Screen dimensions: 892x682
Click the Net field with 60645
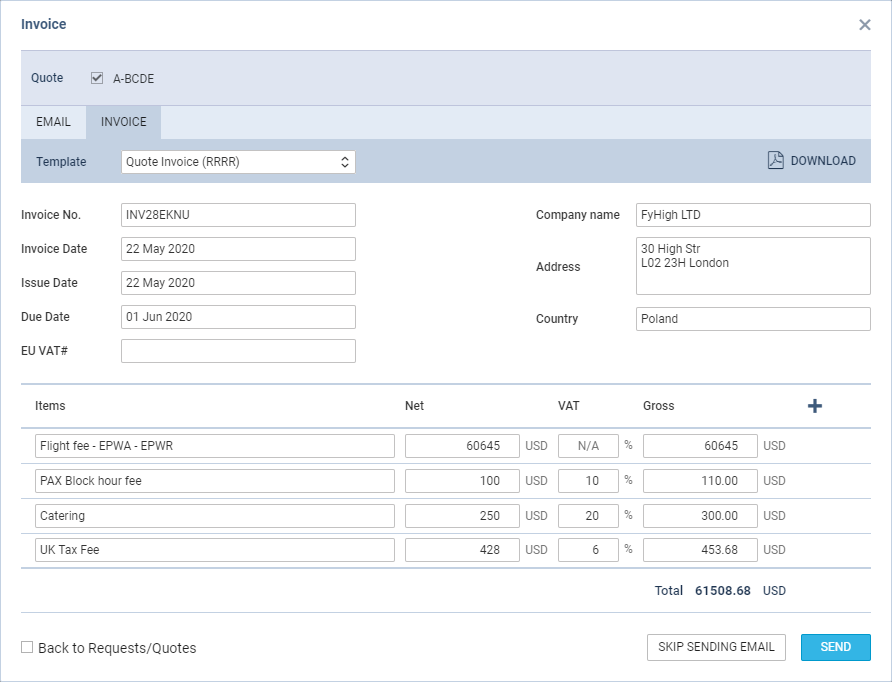point(462,446)
